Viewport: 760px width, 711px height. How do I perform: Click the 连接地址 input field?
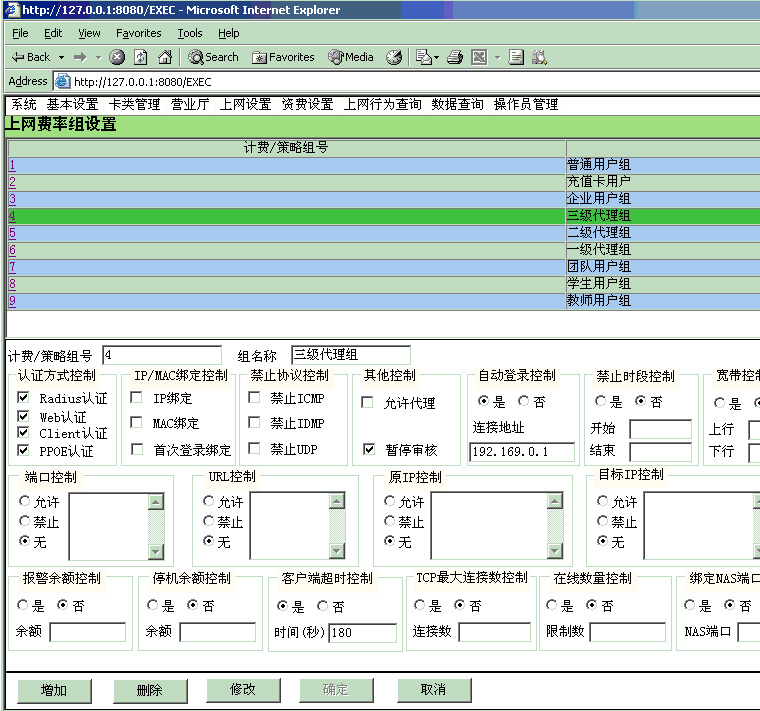[x=522, y=451]
